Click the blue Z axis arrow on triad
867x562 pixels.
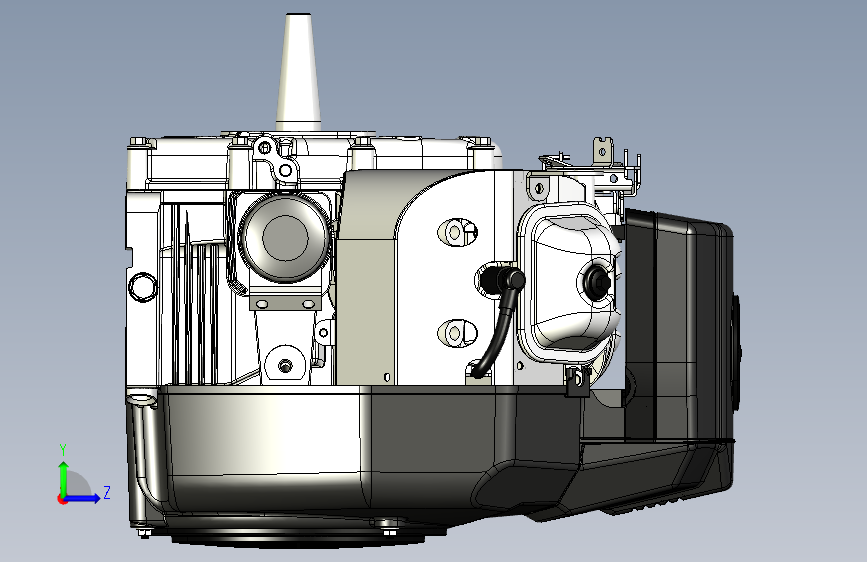tap(83, 498)
